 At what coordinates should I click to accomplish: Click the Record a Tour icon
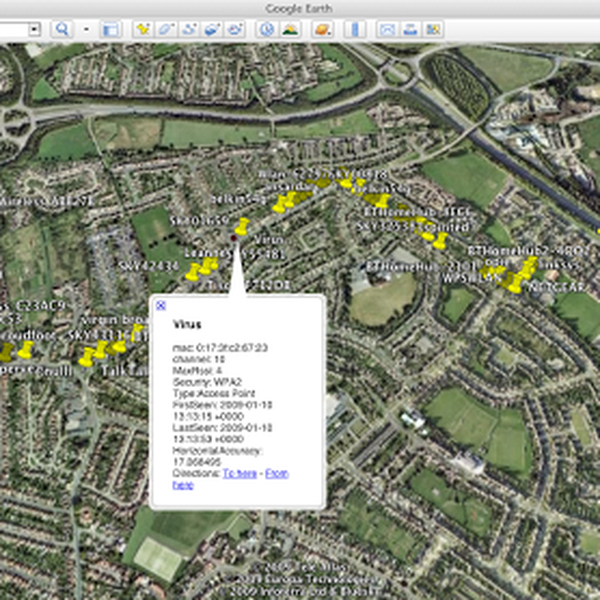tap(235, 29)
